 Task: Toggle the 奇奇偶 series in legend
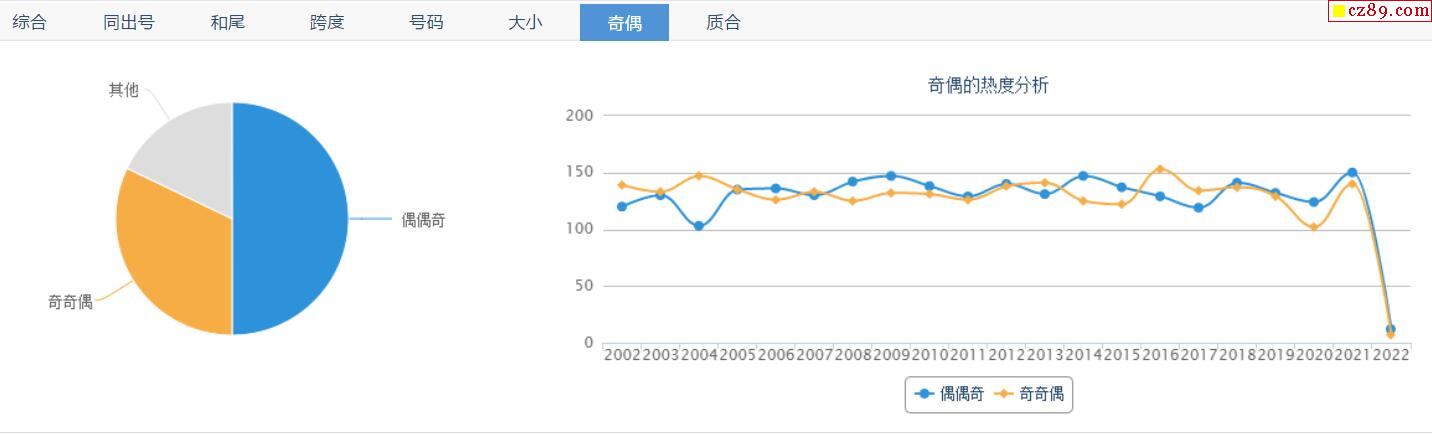click(x=1030, y=394)
